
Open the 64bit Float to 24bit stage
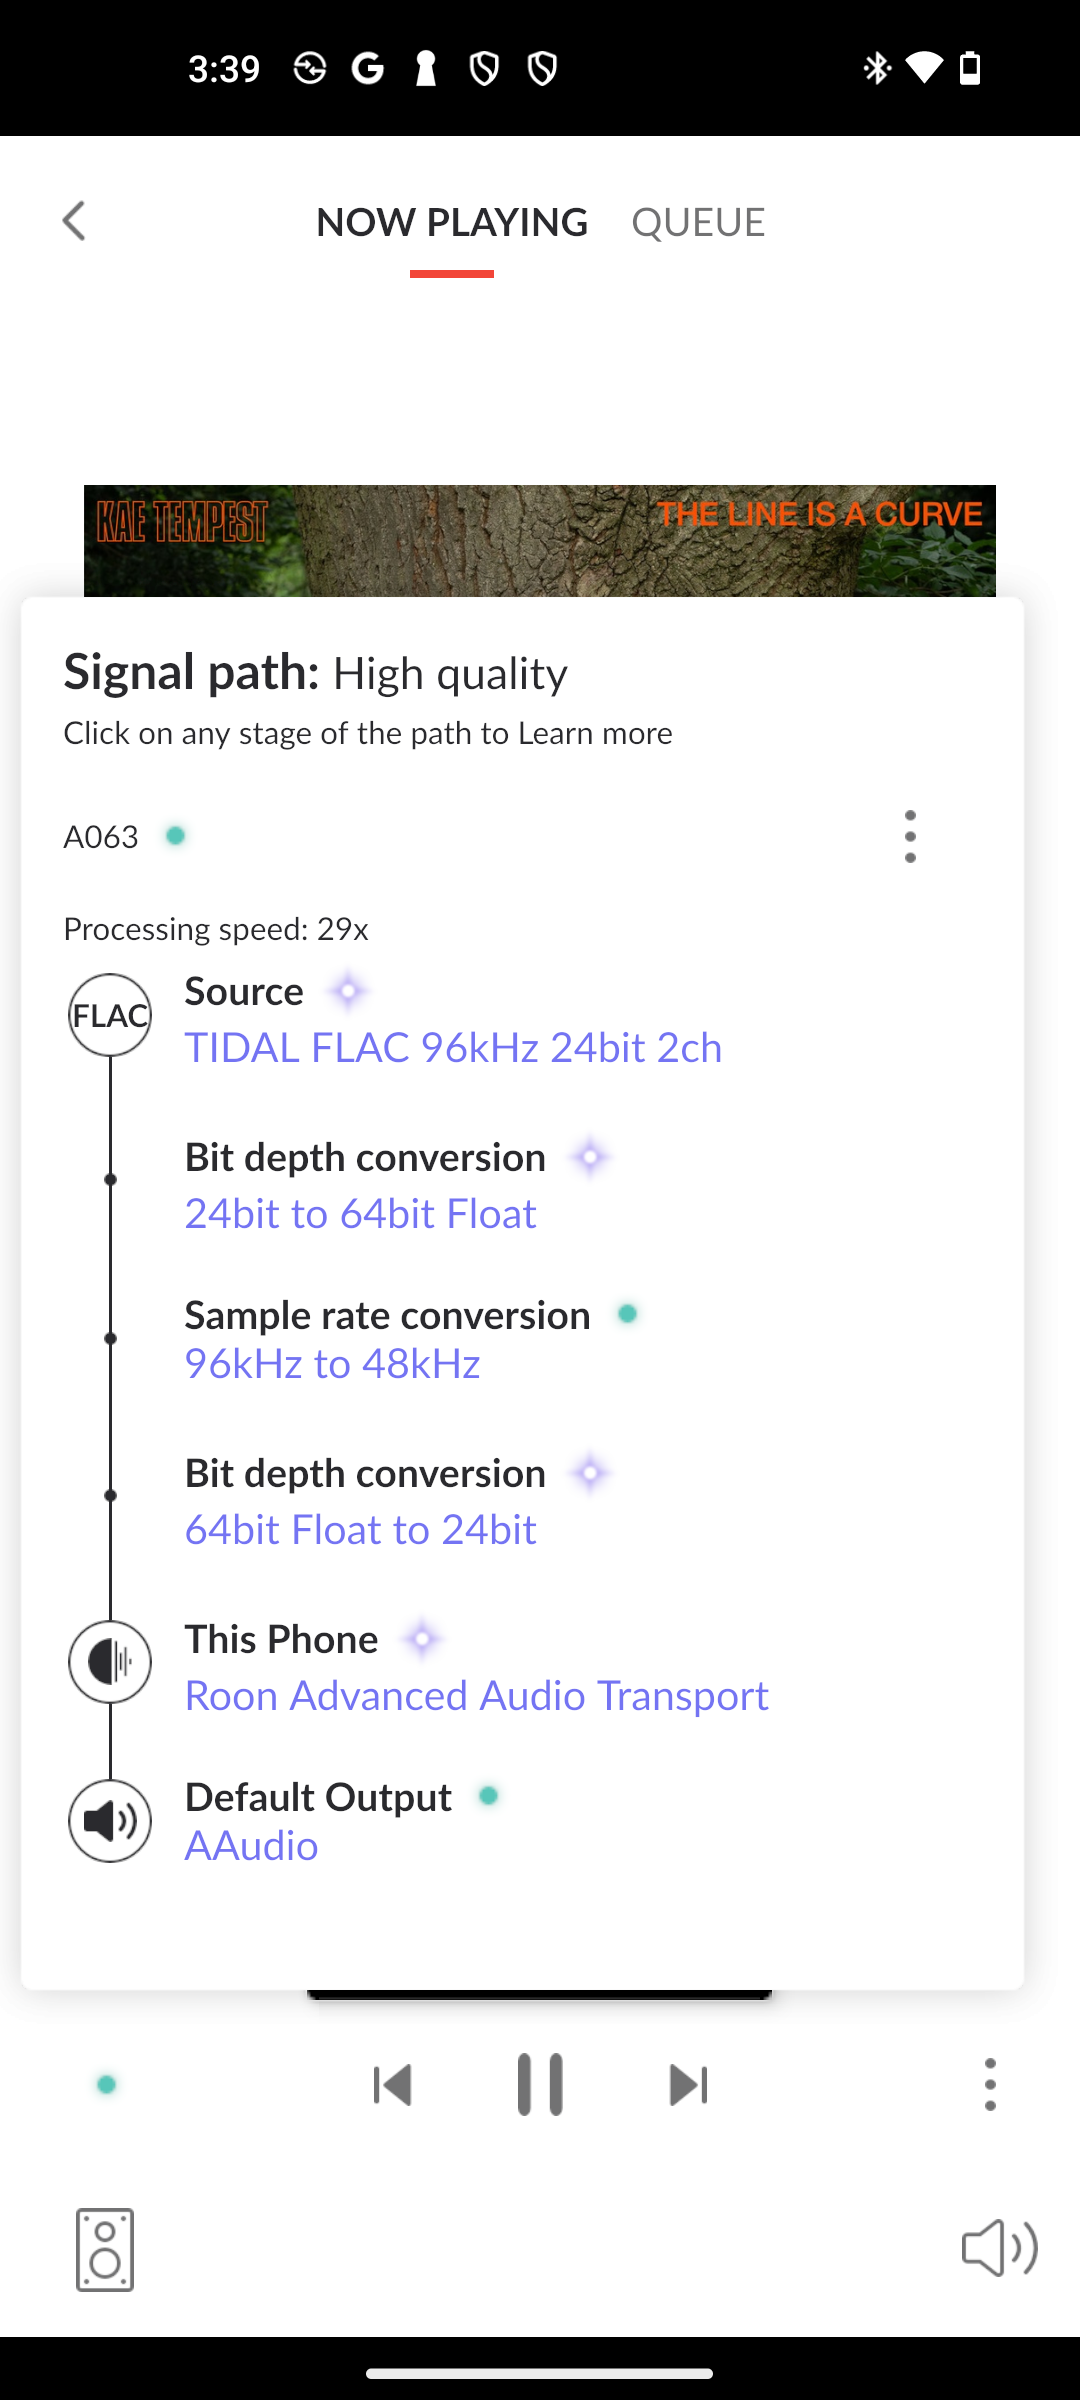pyautogui.click(x=360, y=1529)
